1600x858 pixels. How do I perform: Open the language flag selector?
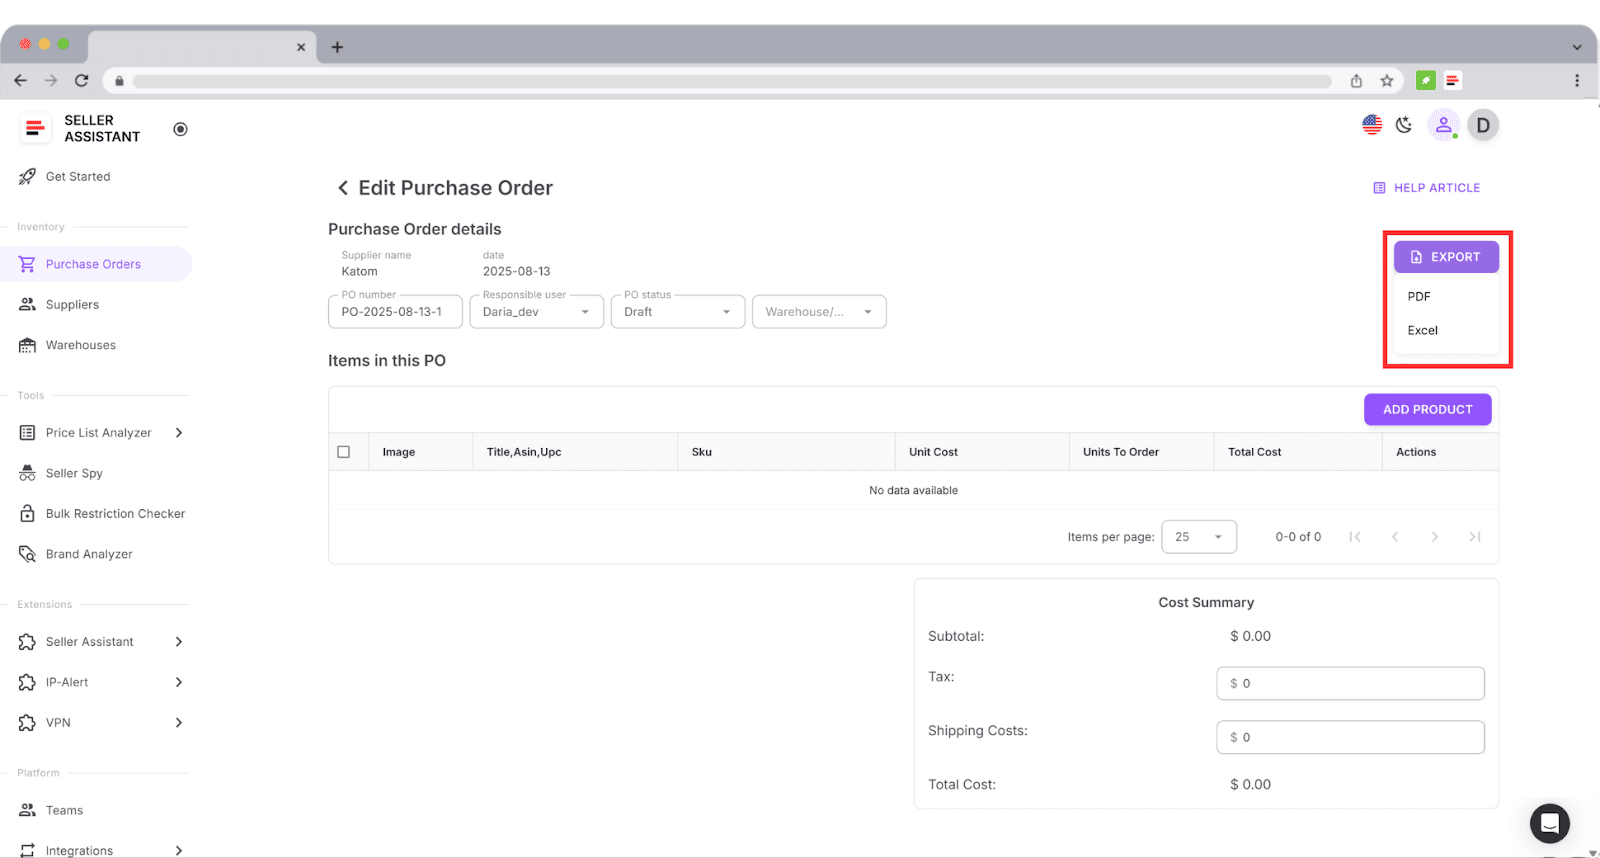tap(1372, 125)
